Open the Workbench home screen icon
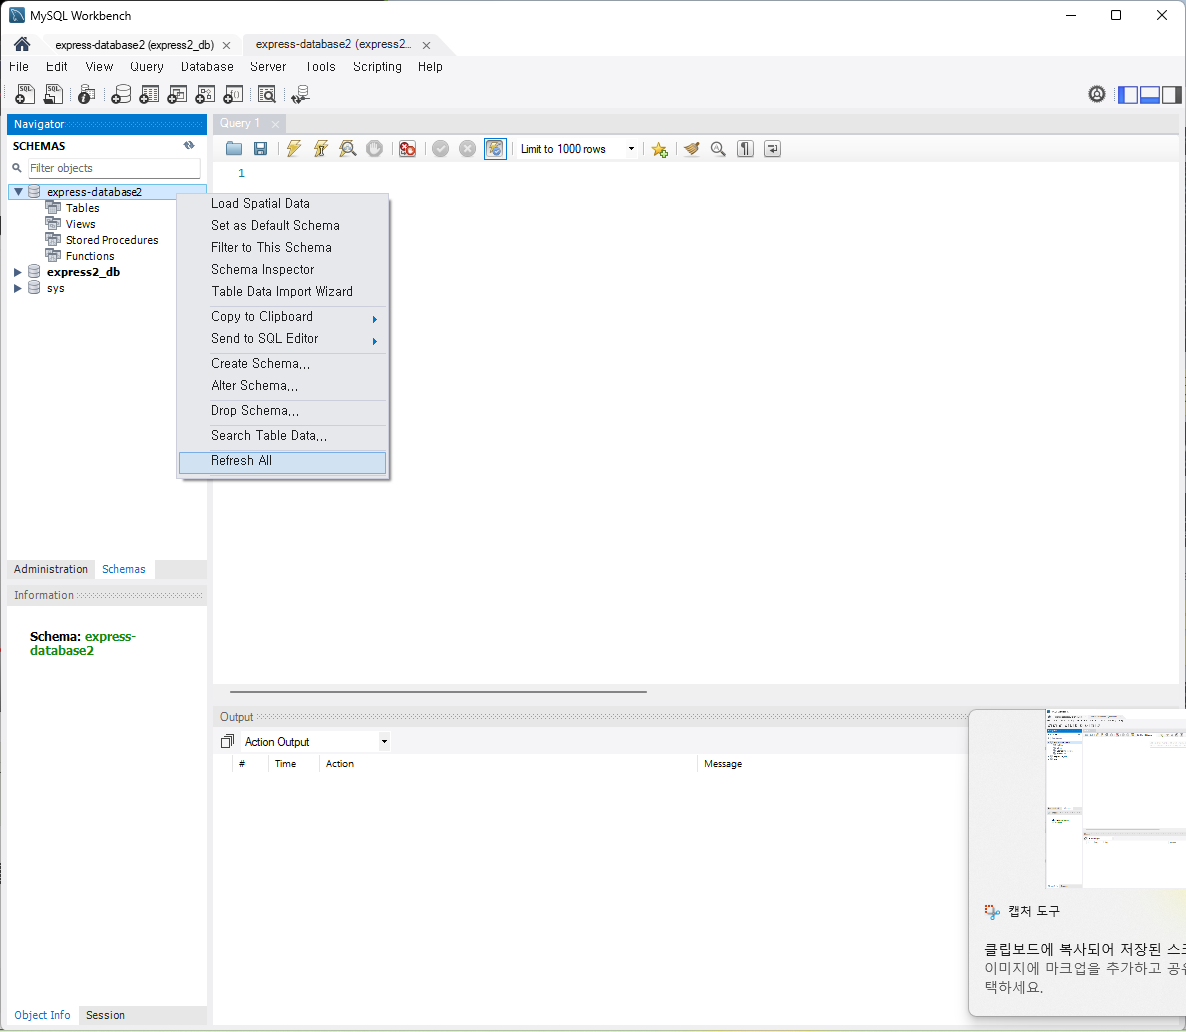This screenshot has width=1186, height=1032. pos(22,44)
